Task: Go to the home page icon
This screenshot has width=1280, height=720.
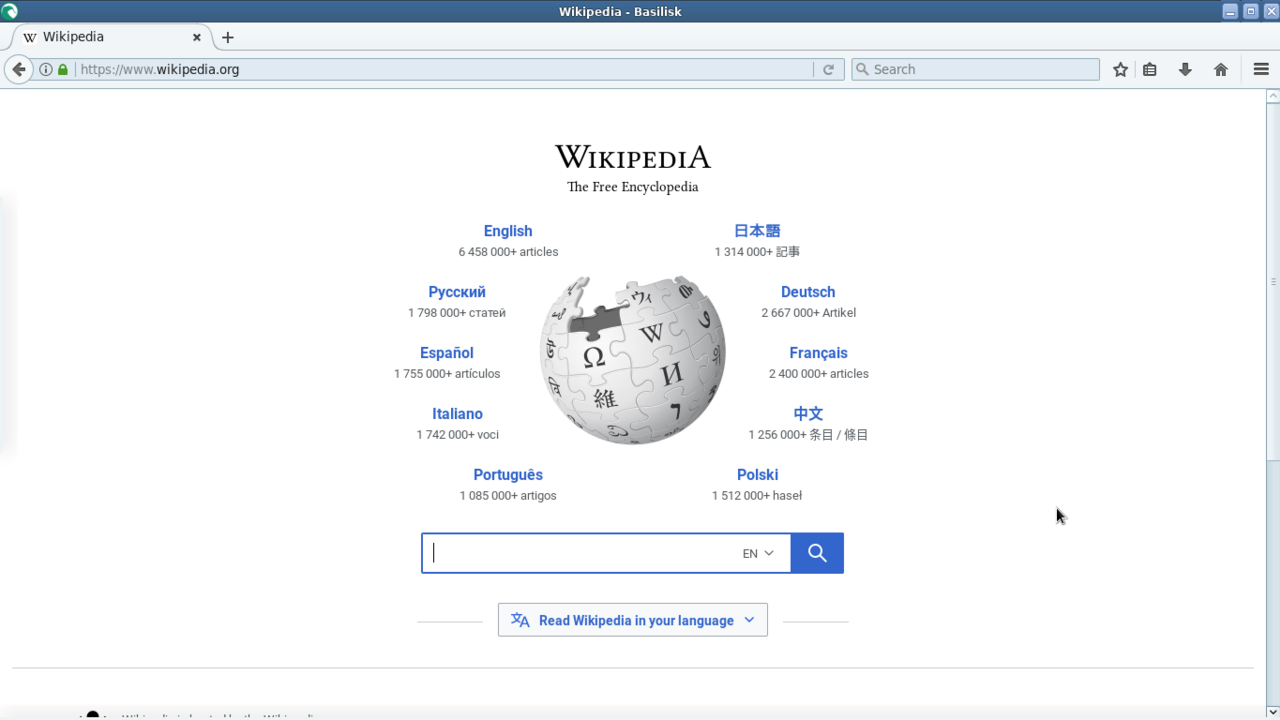Action: click(1221, 69)
